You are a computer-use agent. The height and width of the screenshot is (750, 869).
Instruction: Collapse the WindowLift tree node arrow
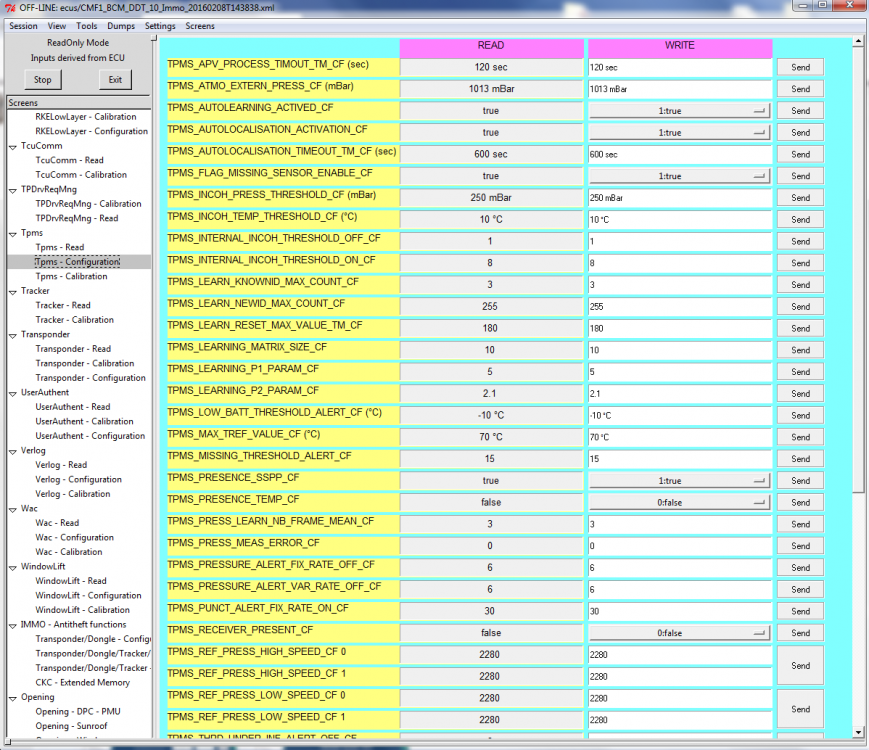[x=13, y=568]
